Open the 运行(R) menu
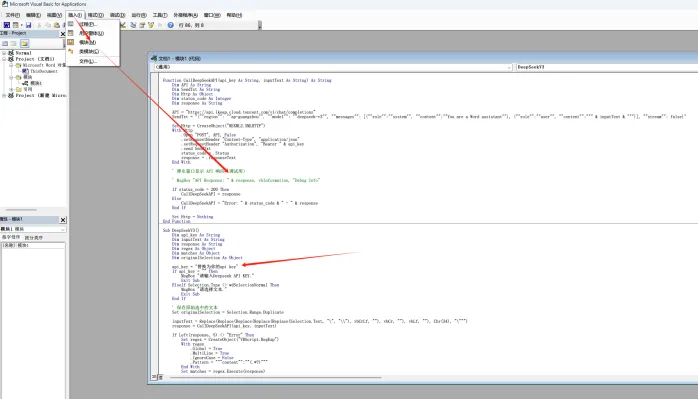This screenshot has width=698, height=399. (x=139, y=15)
